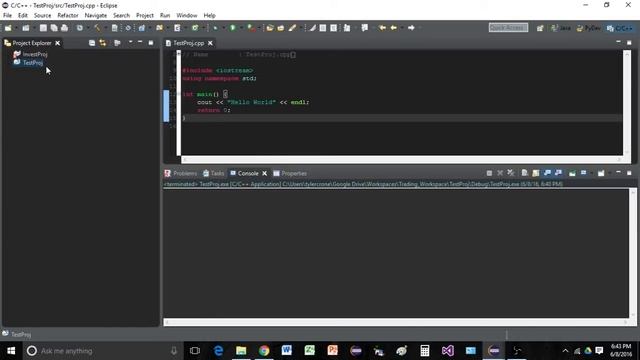Screen dimensions: 640x360
Task: Maximize the editor area
Action: click(x=629, y=42)
